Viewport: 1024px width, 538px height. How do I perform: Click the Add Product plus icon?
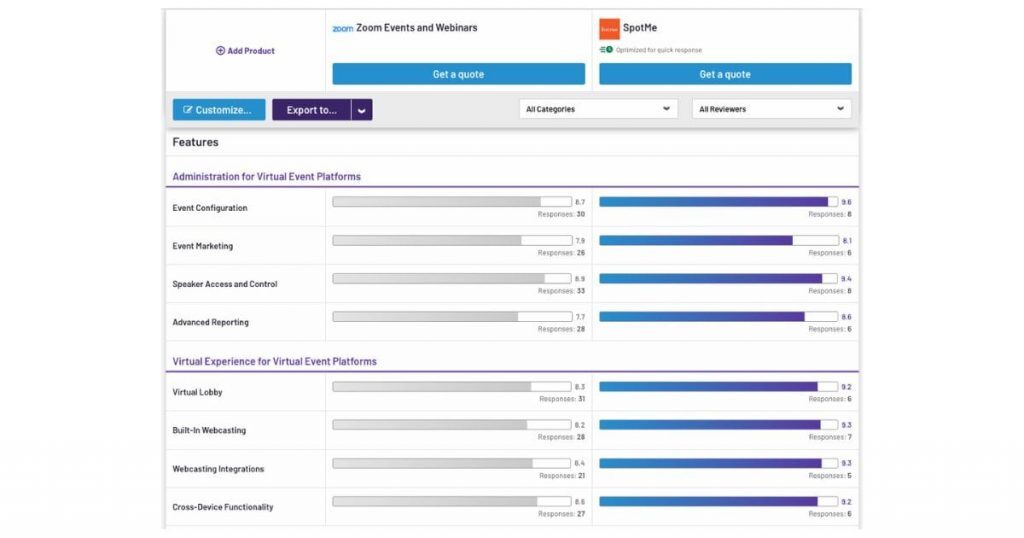(x=220, y=51)
